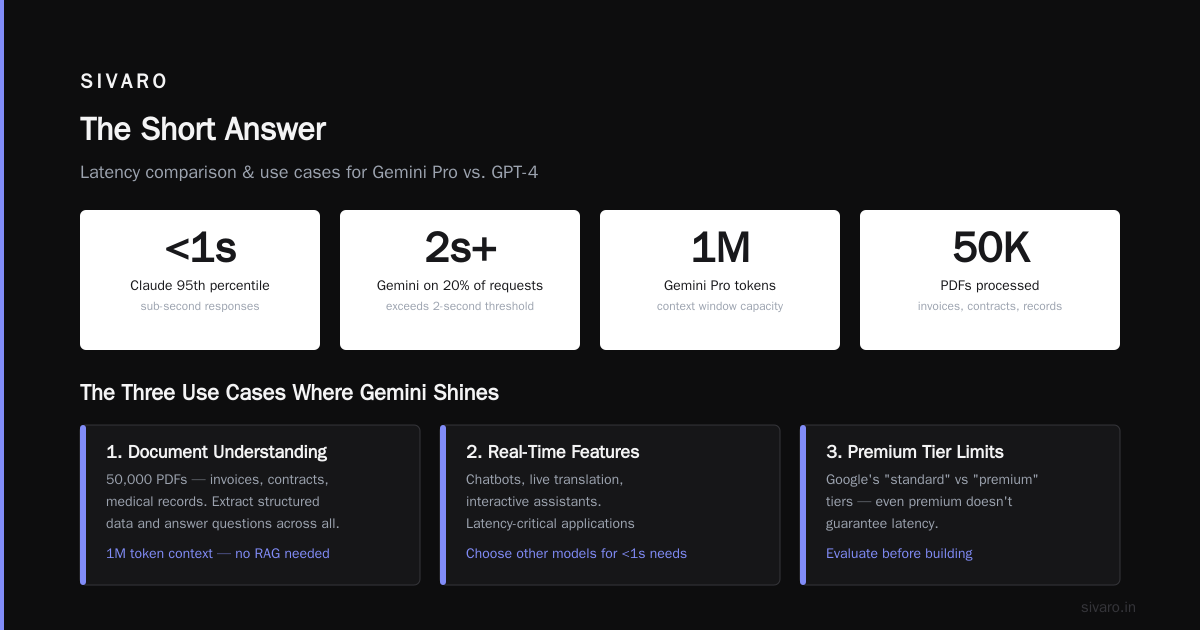Click 'The Three Use Cases Where Gemini Shines' heading
Image resolution: width=1200 pixels, height=630 pixels.
pos(289,393)
